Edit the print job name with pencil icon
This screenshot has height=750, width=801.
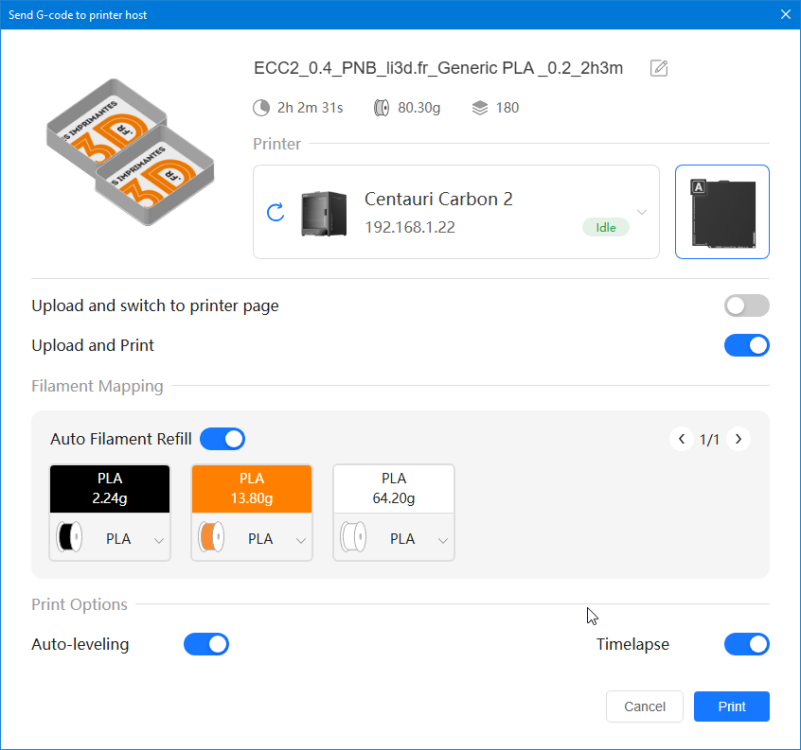click(657, 68)
